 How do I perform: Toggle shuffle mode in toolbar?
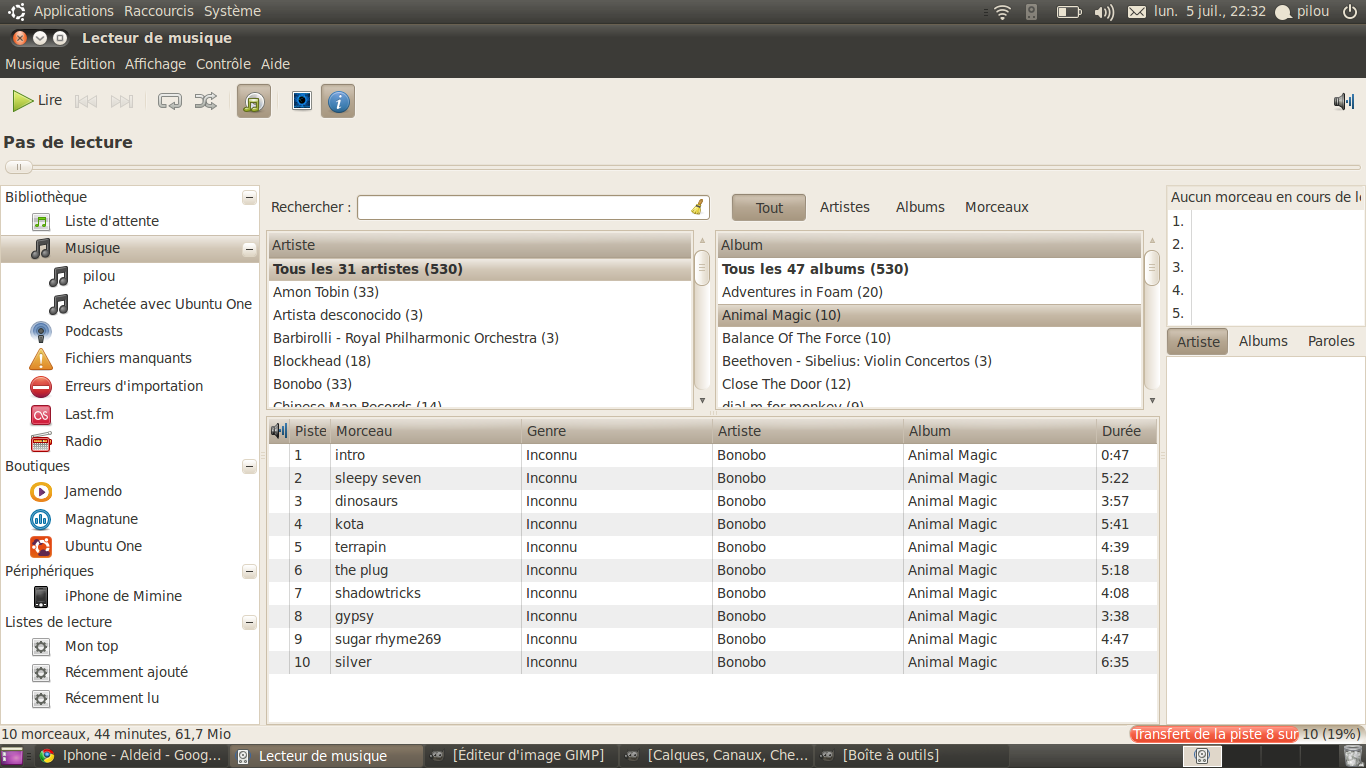coord(205,101)
